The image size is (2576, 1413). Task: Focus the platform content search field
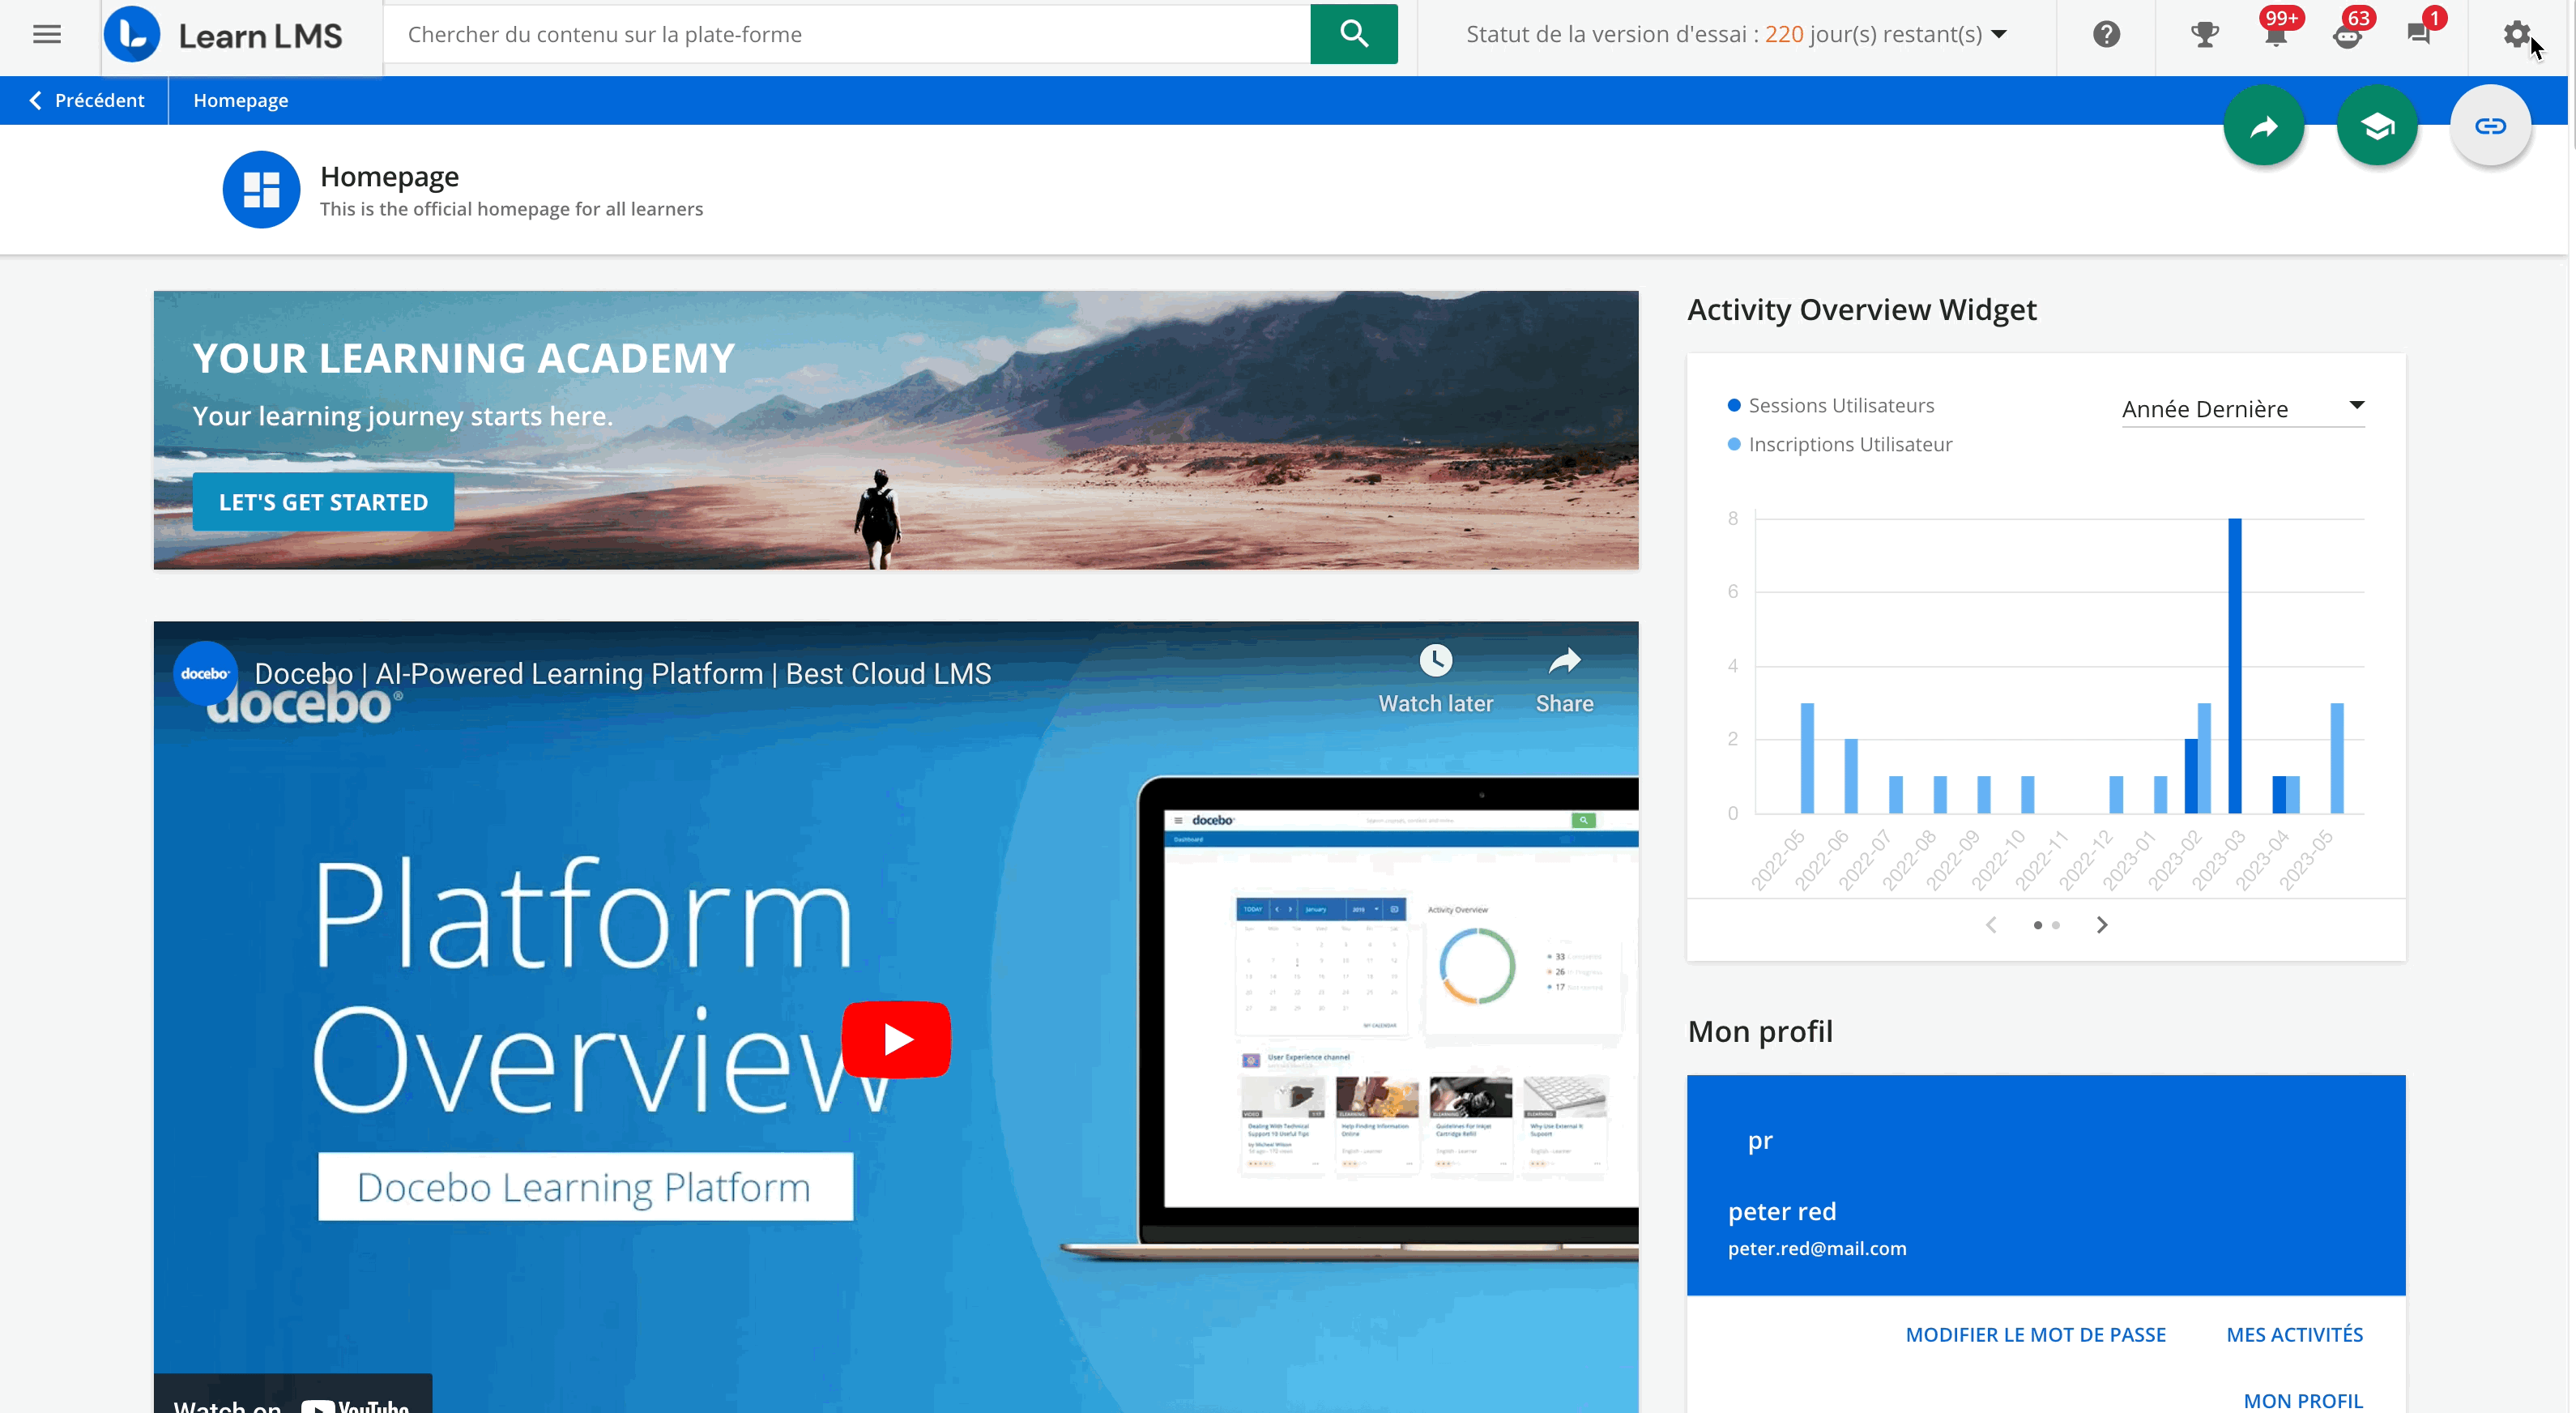click(846, 34)
